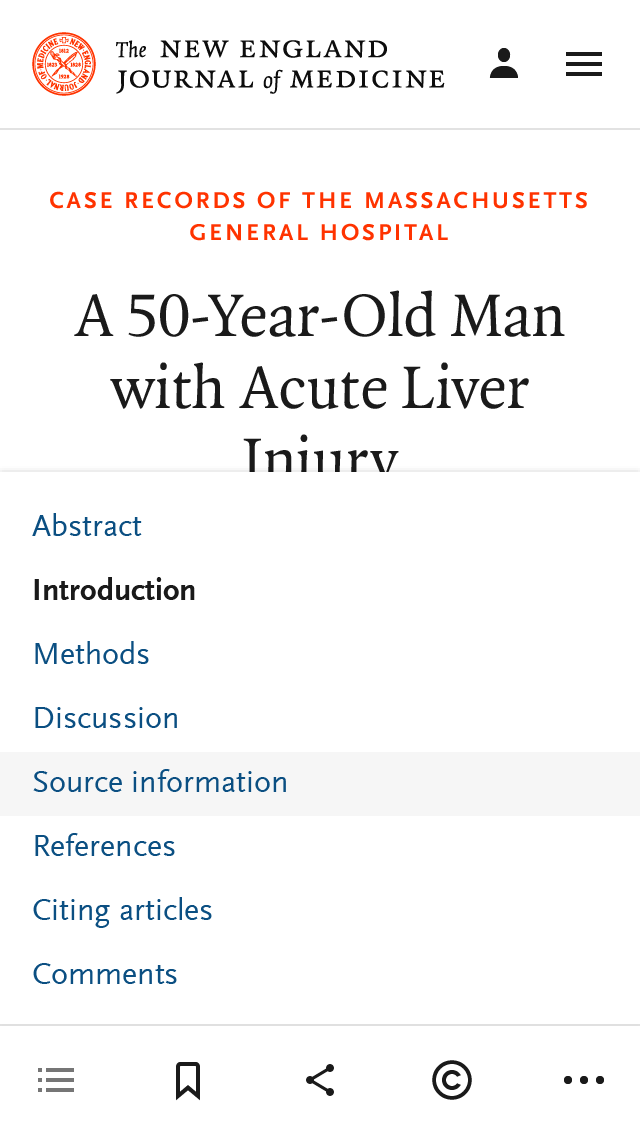
Task: Select the Introduction section entry
Action: (114, 590)
